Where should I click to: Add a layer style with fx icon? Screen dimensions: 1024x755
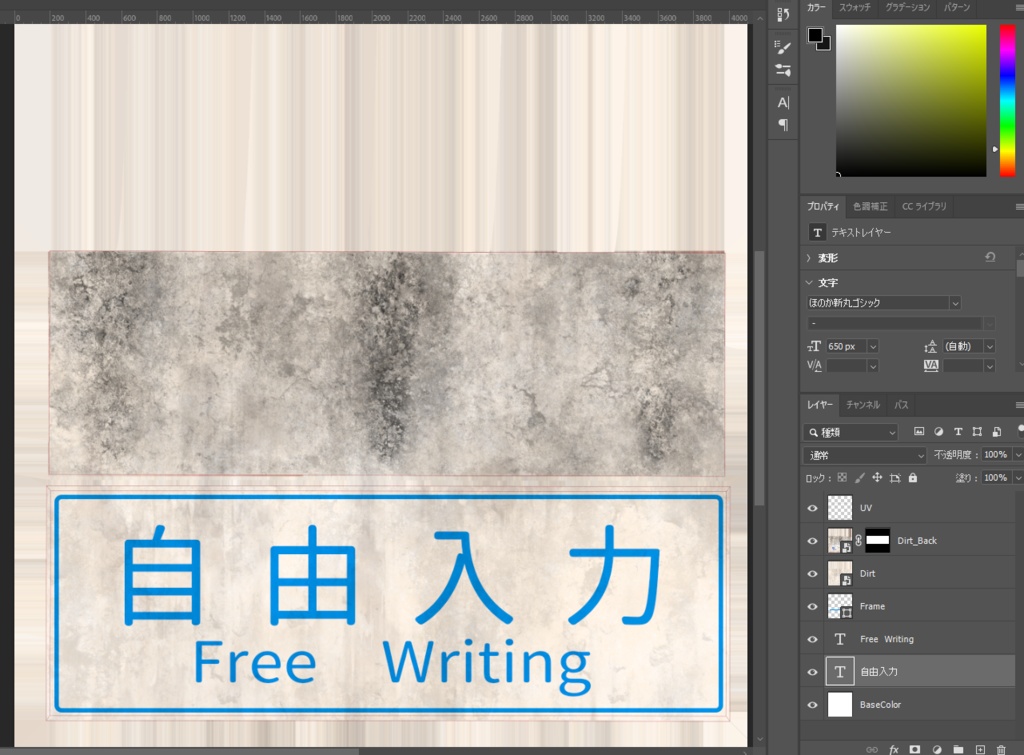pyautogui.click(x=893, y=749)
